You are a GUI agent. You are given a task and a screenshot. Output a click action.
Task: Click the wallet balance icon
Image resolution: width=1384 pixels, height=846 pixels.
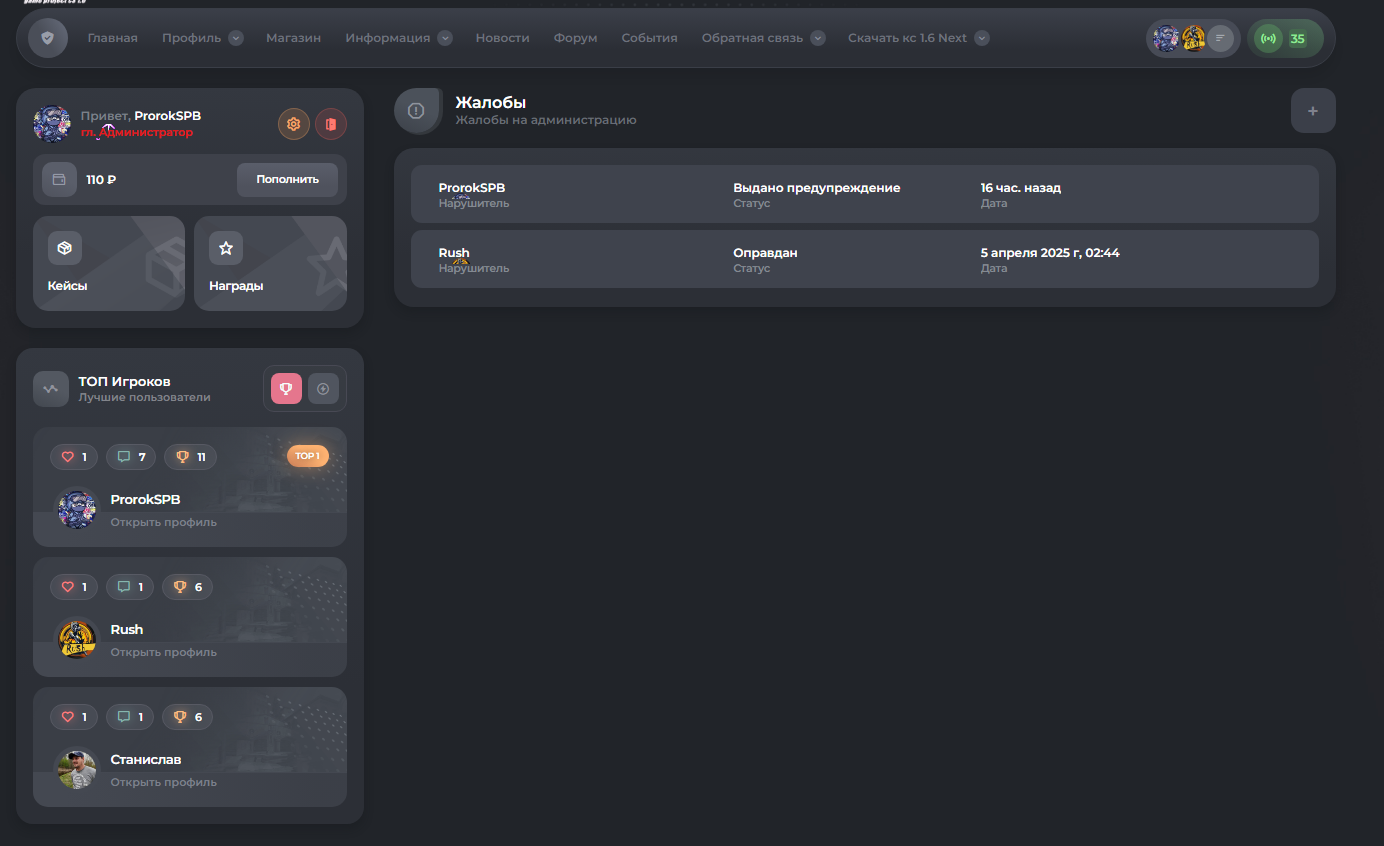click(x=59, y=180)
